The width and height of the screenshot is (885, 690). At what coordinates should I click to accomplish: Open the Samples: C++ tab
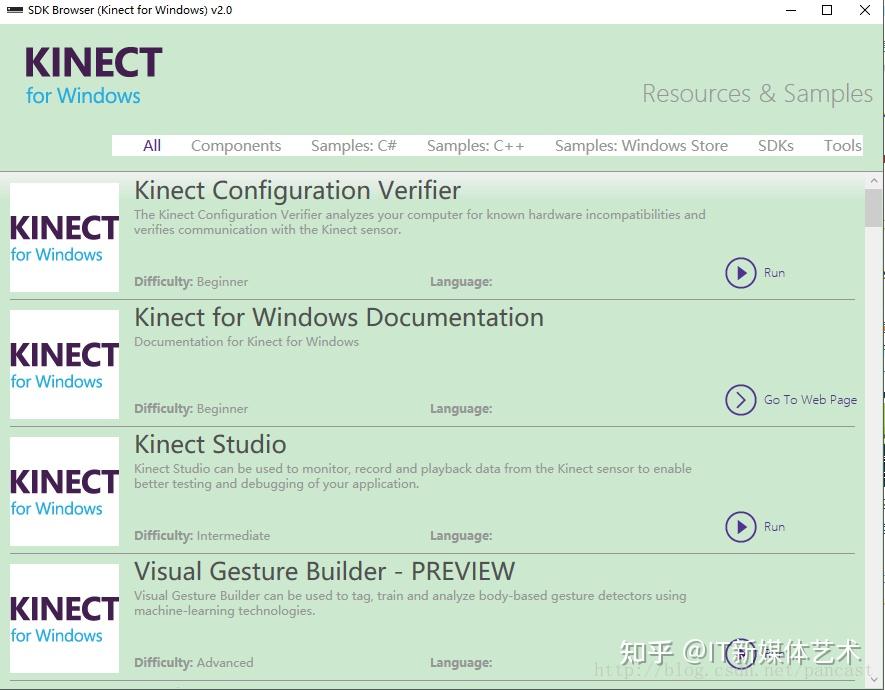tap(475, 145)
